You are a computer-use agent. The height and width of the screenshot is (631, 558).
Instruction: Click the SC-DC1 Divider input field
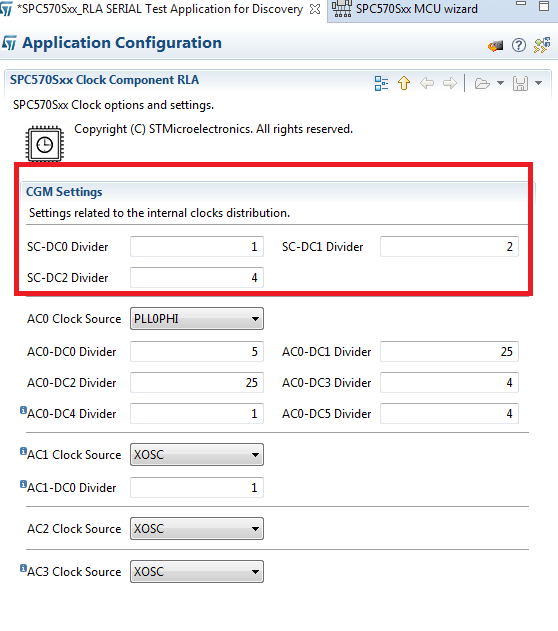coord(449,246)
